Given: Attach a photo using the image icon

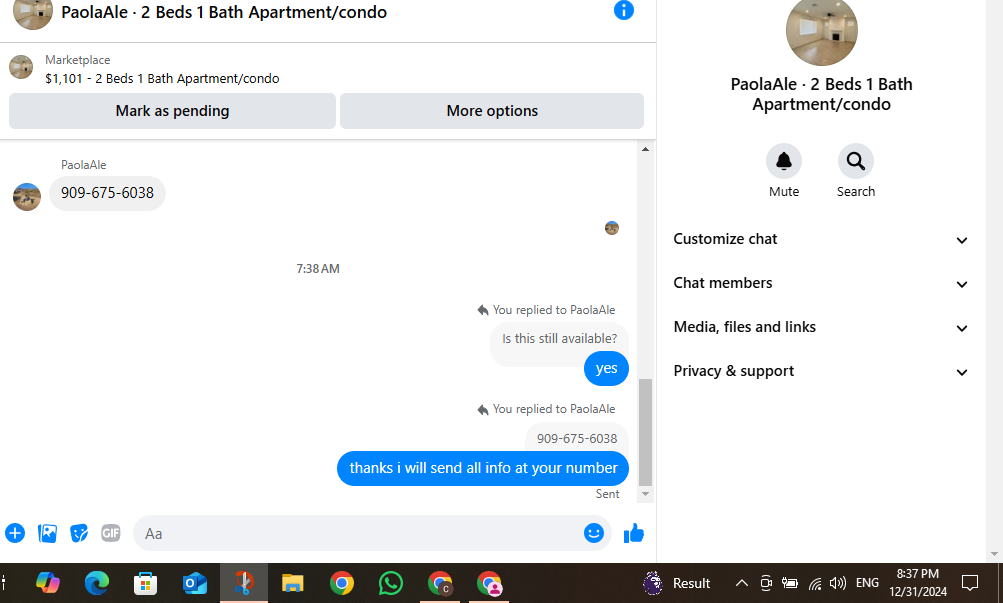Looking at the screenshot, I should pyautogui.click(x=47, y=533).
